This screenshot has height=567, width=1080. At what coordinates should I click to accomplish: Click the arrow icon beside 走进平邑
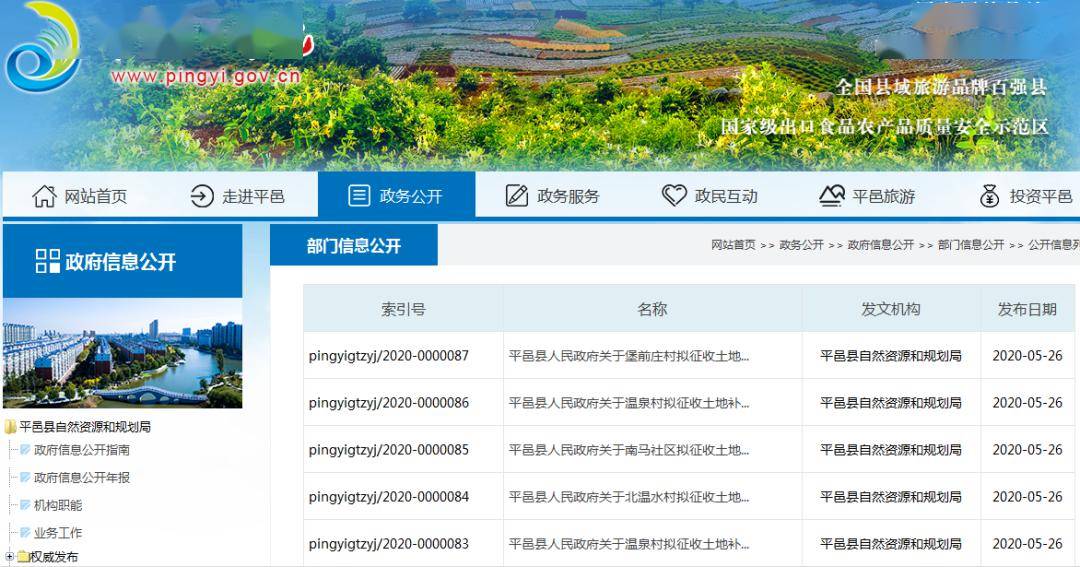(x=202, y=196)
